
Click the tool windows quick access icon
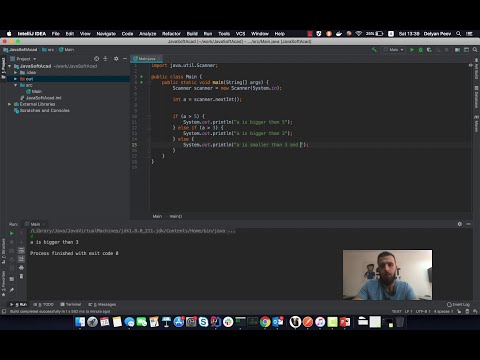[x=4, y=311]
